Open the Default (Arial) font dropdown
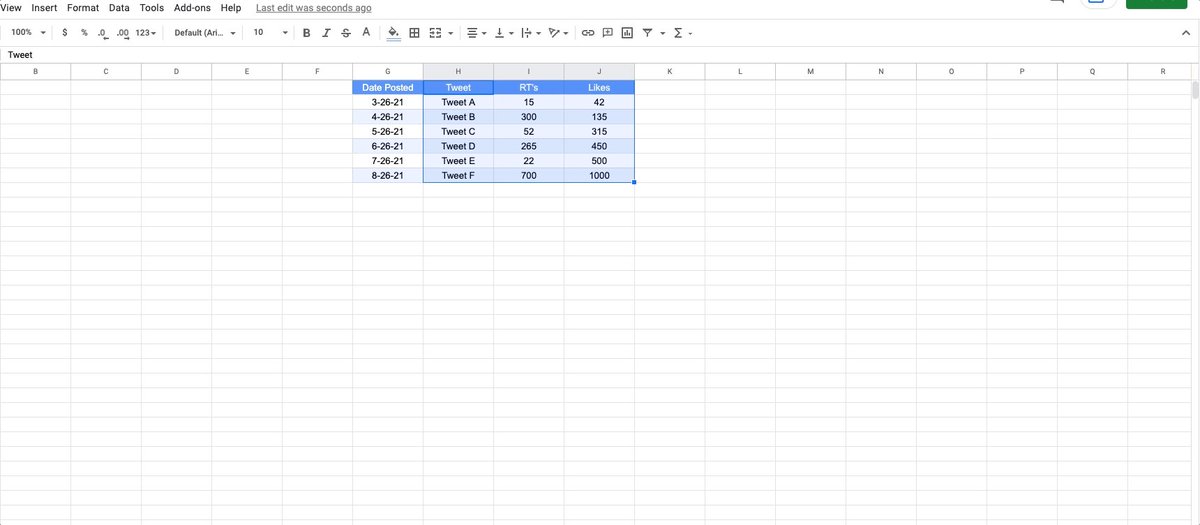The width and height of the screenshot is (1200, 525). click(x=205, y=33)
